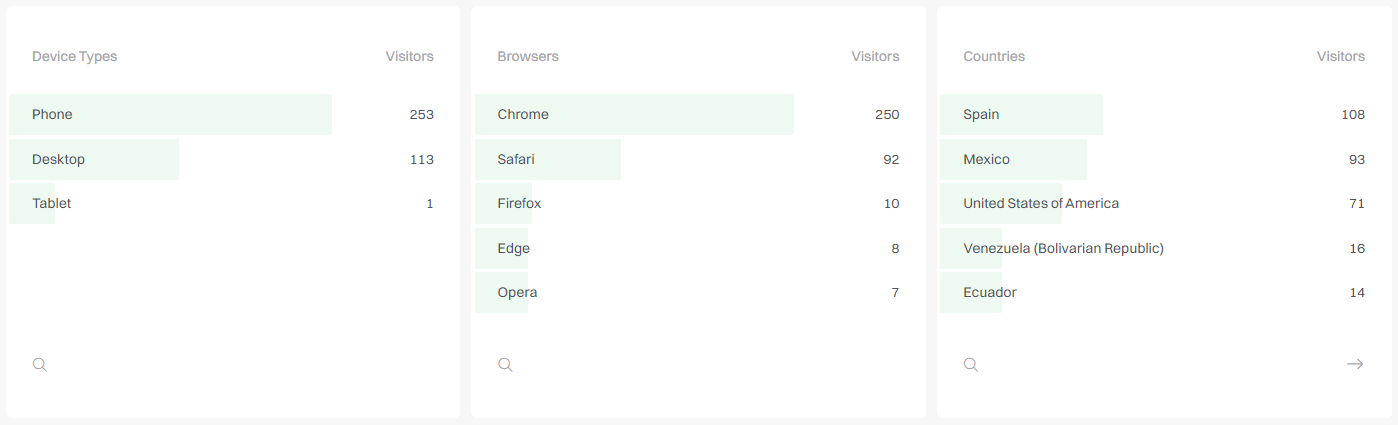Screen dimensions: 1398x425
Task: Click search icon in Browsers panel
Action: point(505,365)
